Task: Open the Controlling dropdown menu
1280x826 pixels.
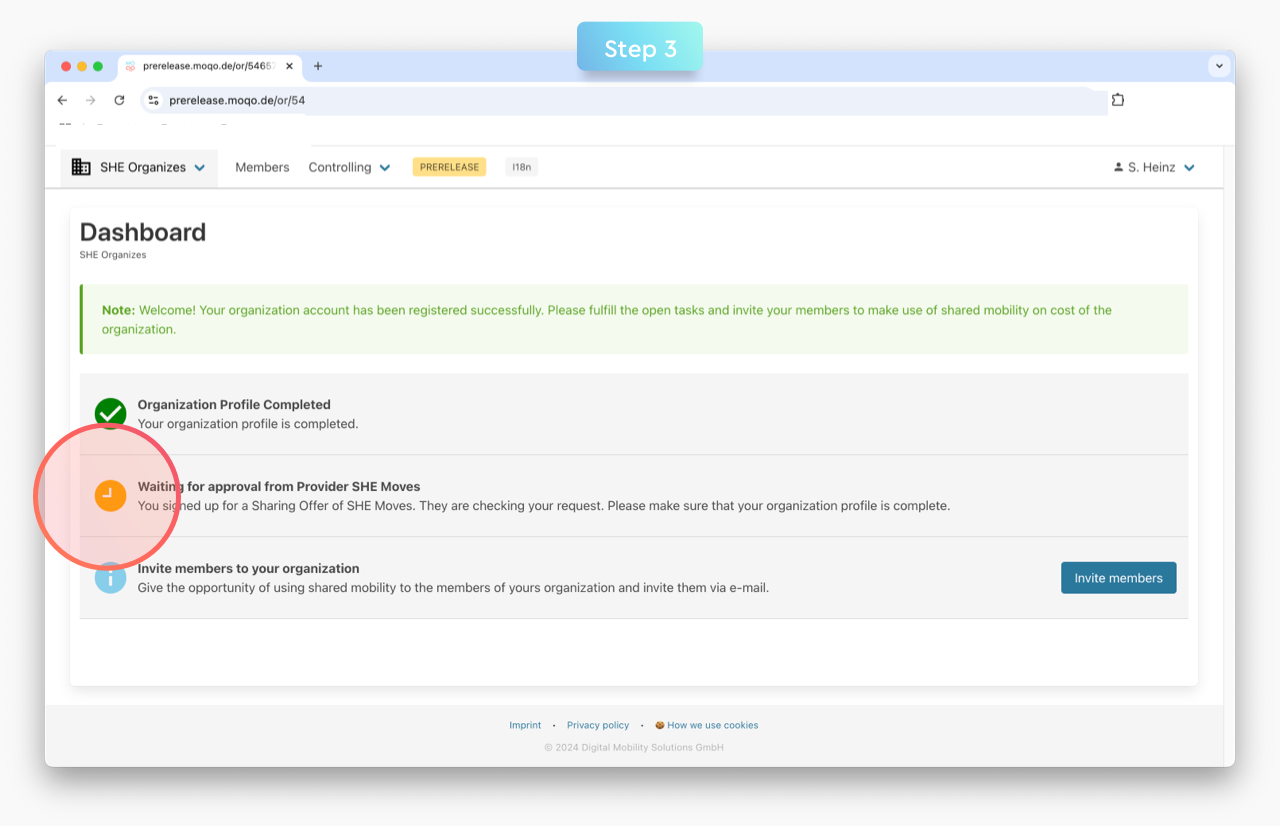Action: coord(349,167)
